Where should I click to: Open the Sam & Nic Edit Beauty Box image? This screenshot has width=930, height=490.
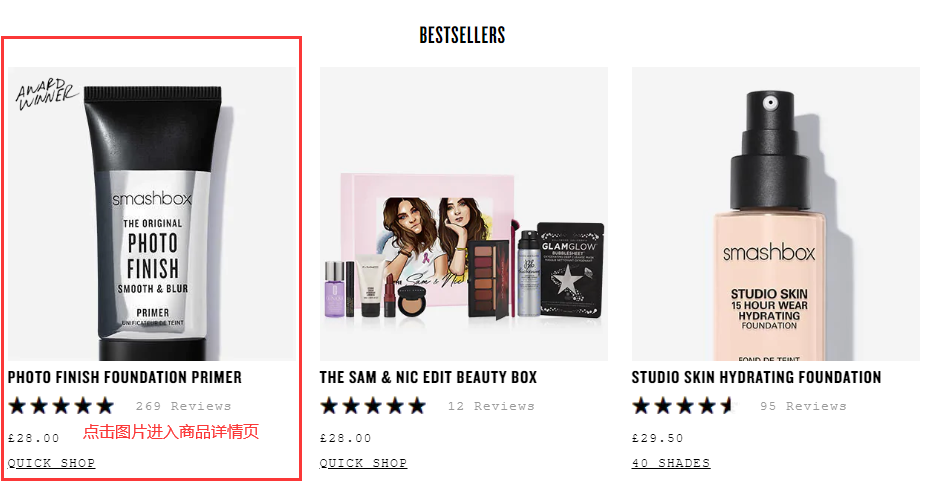click(x=464, y=214)
